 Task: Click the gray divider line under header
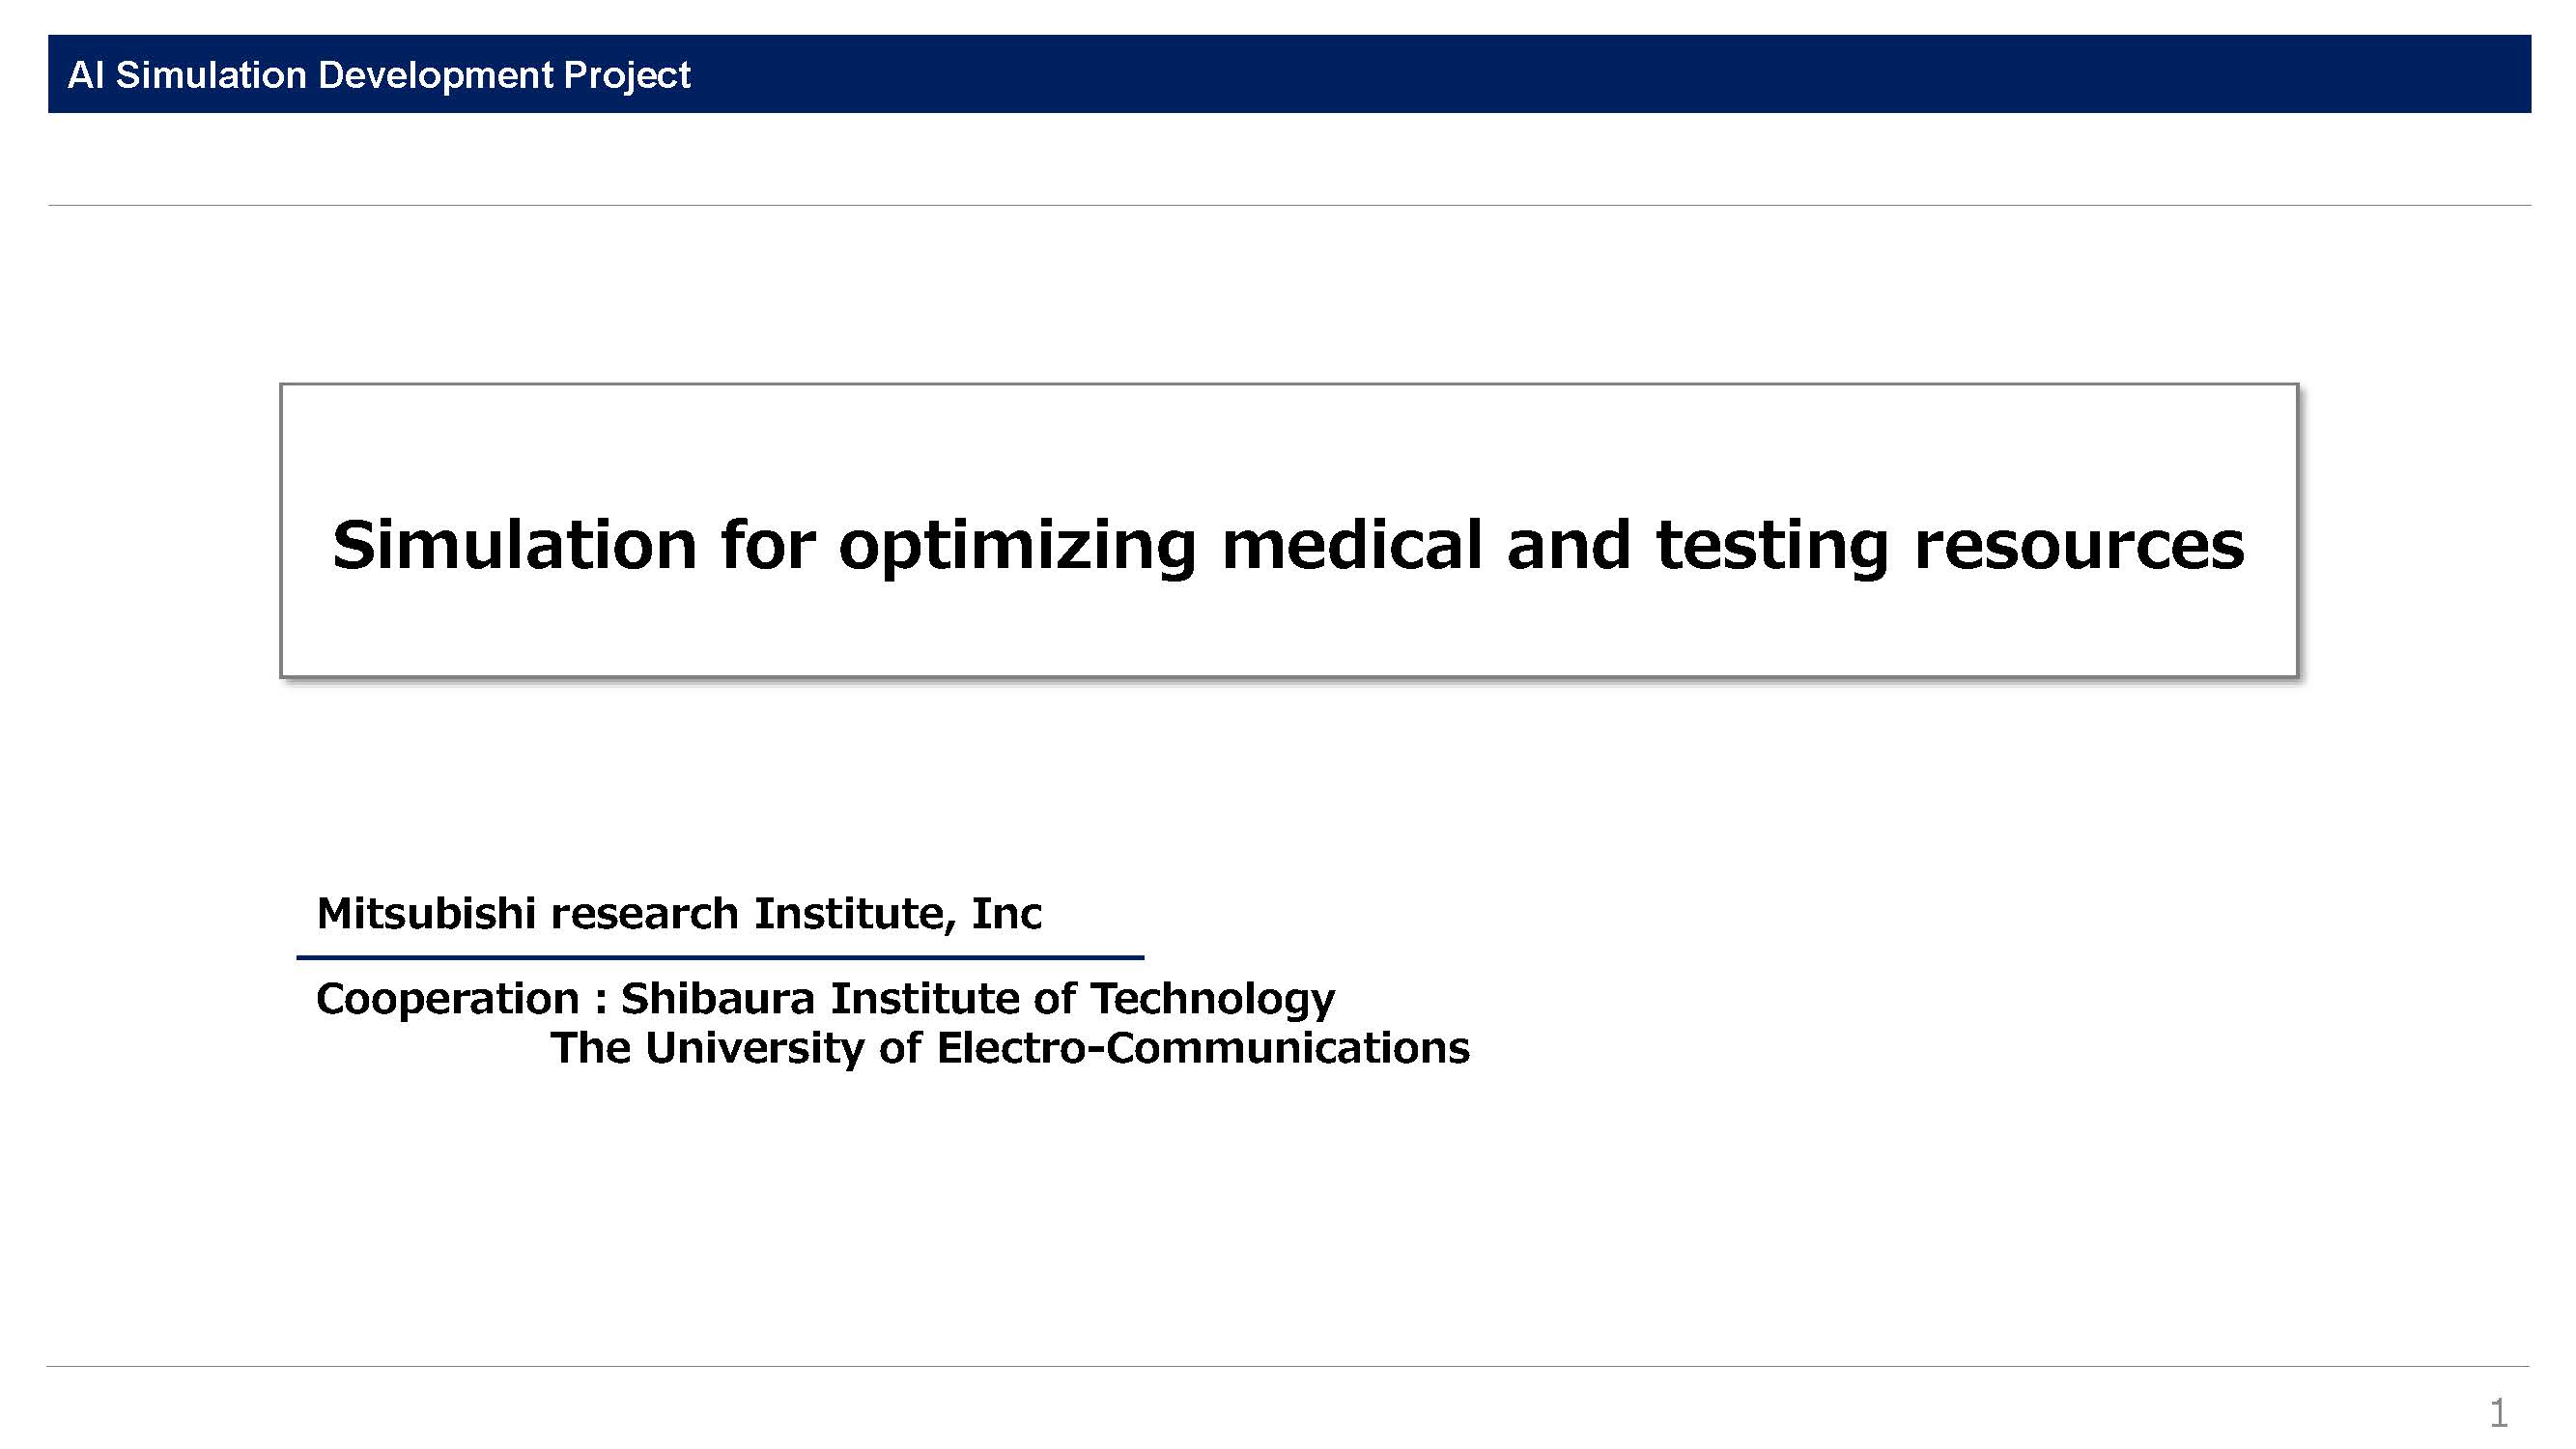pyautogui.click(x=1289, y=205)
